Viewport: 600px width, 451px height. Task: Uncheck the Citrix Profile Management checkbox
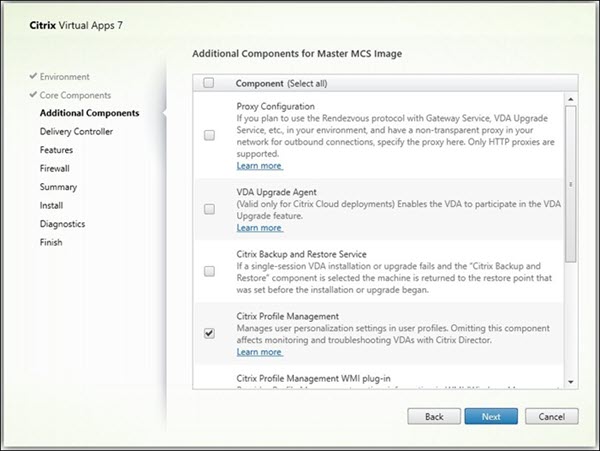[209, 333]
